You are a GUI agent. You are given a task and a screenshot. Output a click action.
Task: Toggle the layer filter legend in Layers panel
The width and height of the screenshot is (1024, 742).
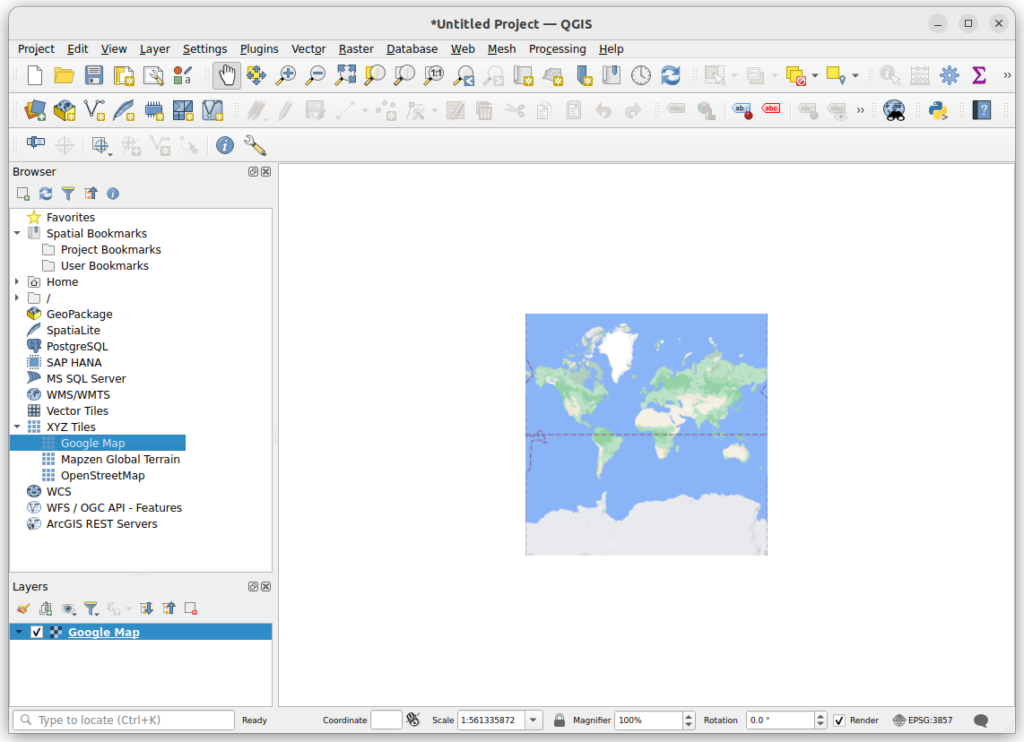(x=90, y=608)
